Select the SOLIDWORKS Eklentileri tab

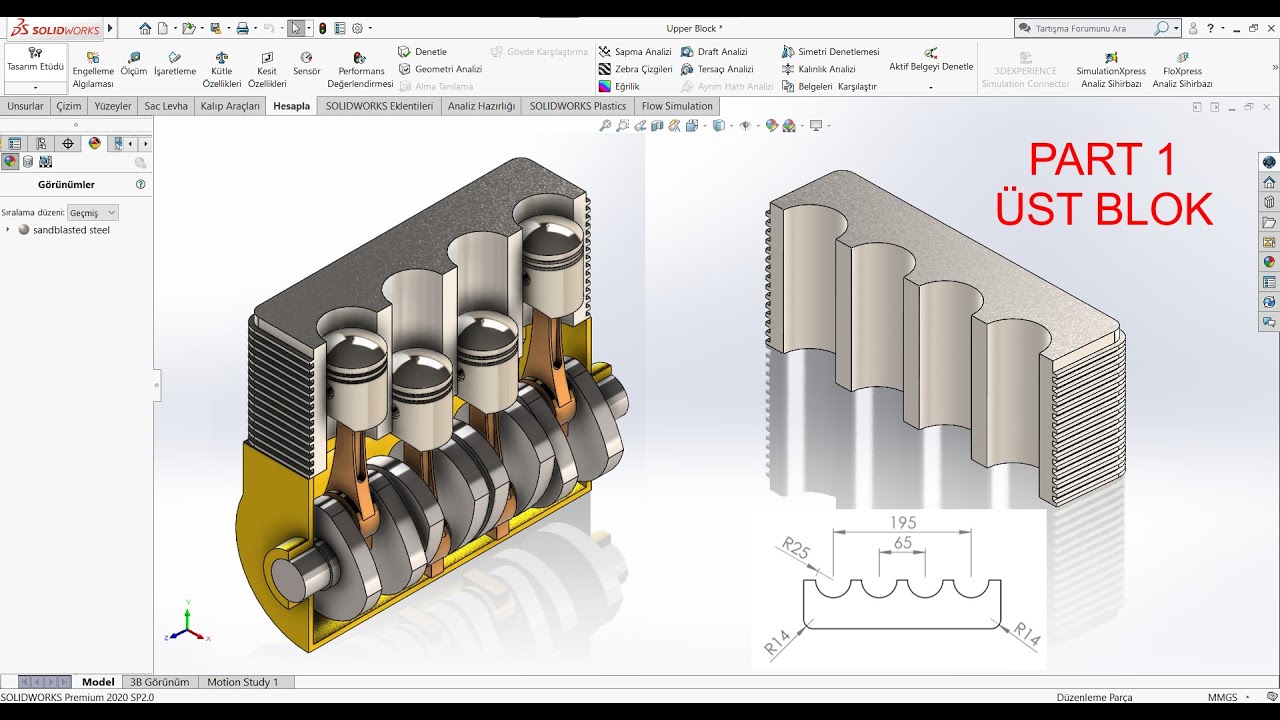(x=379, y=106)
